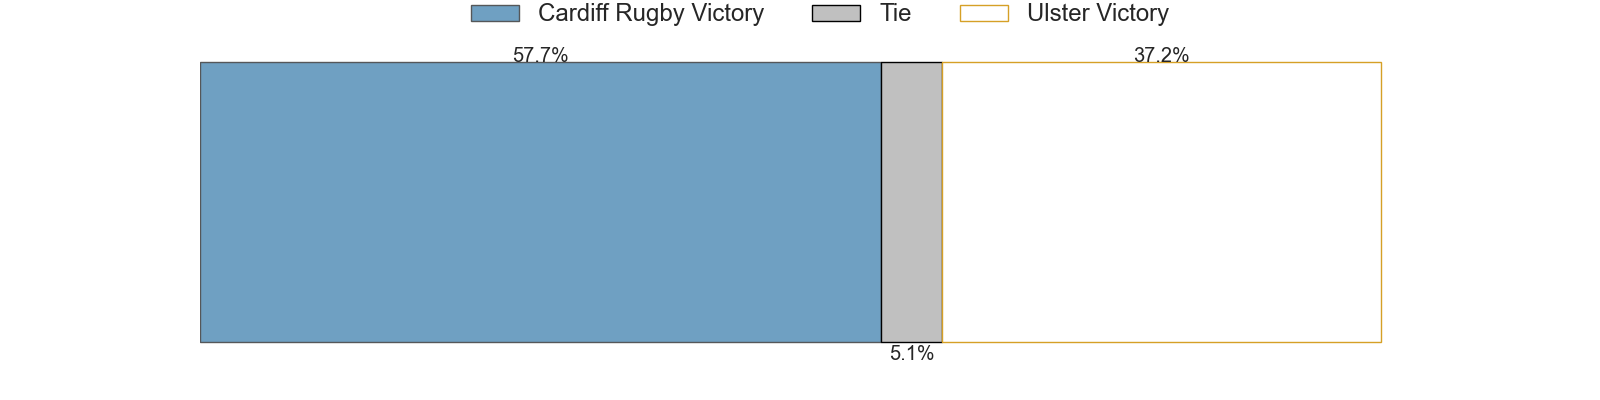
Task: Select the Ulster Victory legend label
Action: pyautogui.click(x=1097, y=13)
